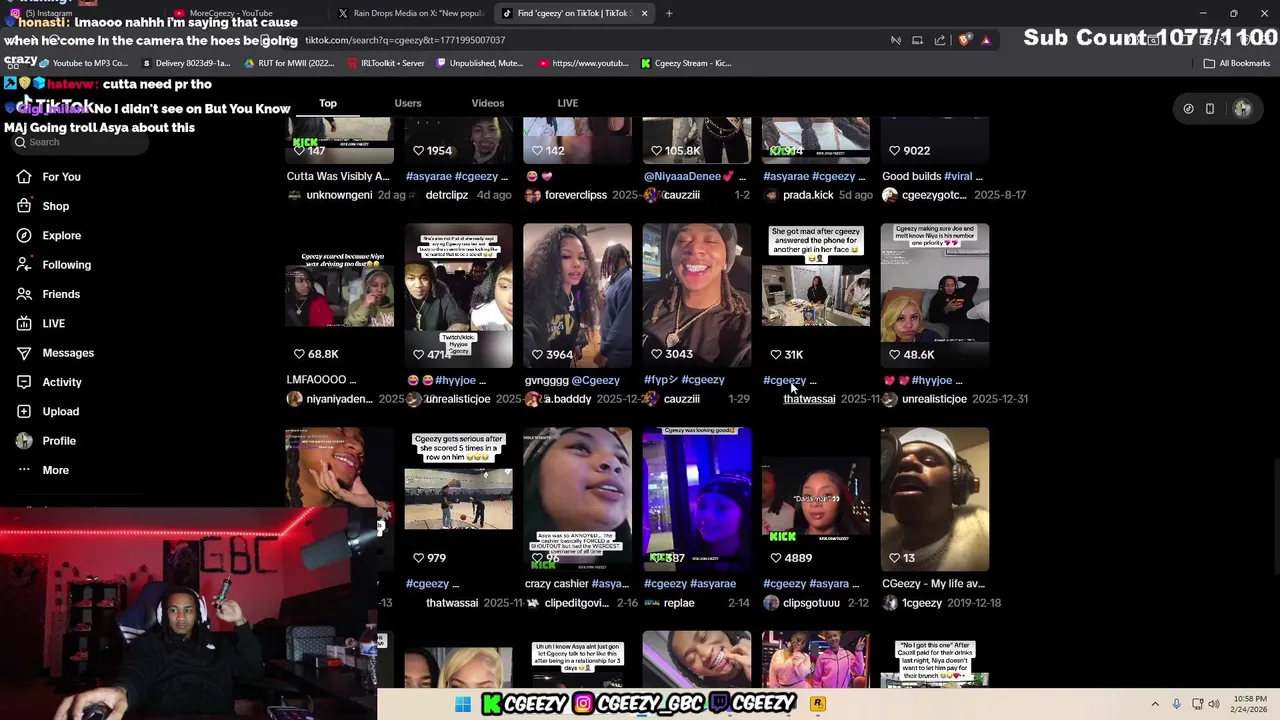
Task: Open the Rain Drops Media on X browser tab
Action: 410,13
